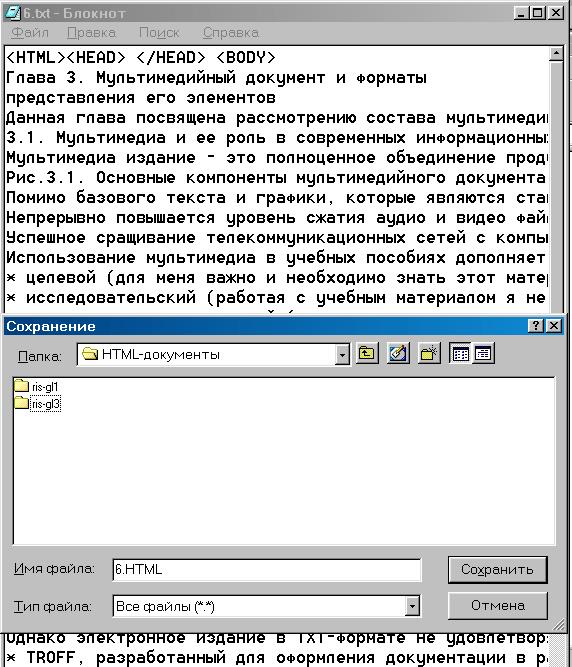572x667 pixels.
Task: Switch to Details view icon
Action: coord(483,353)
